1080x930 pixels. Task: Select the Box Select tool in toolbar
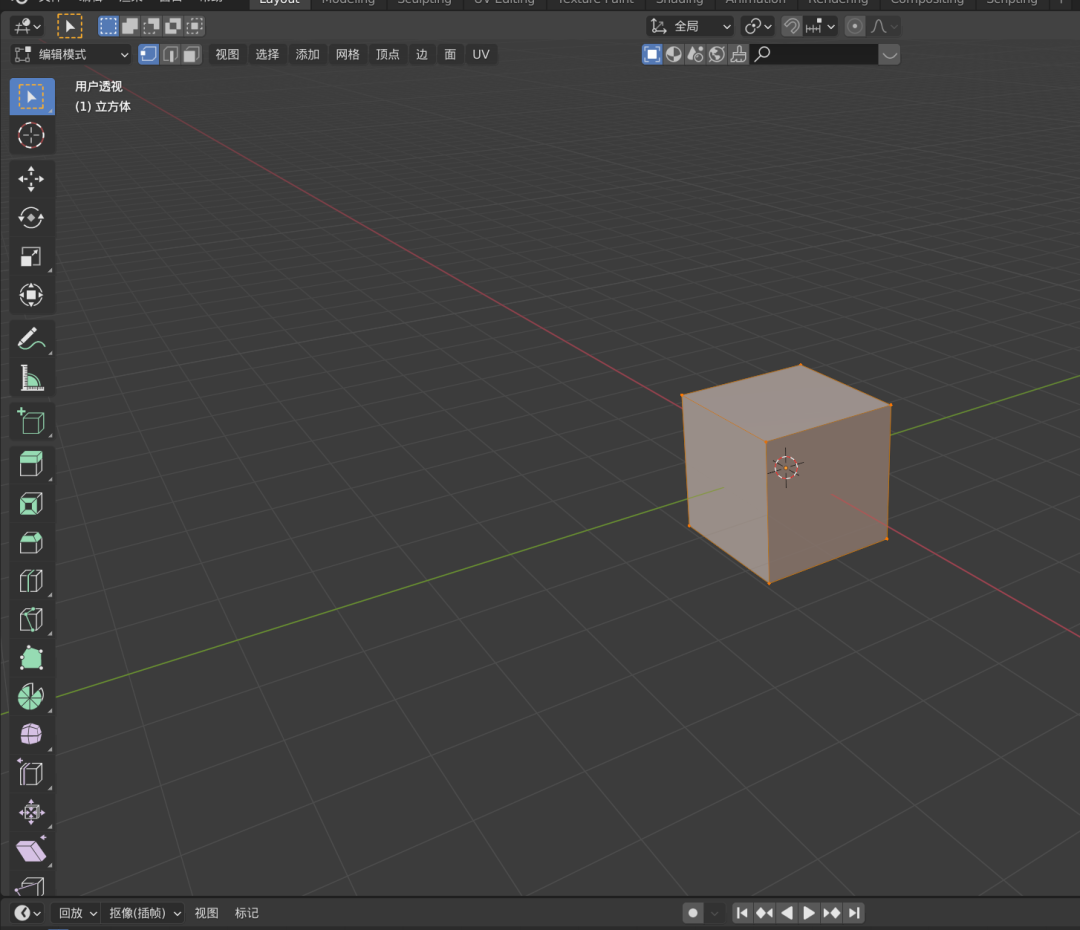pyautogui.click(x=32, y=96)
